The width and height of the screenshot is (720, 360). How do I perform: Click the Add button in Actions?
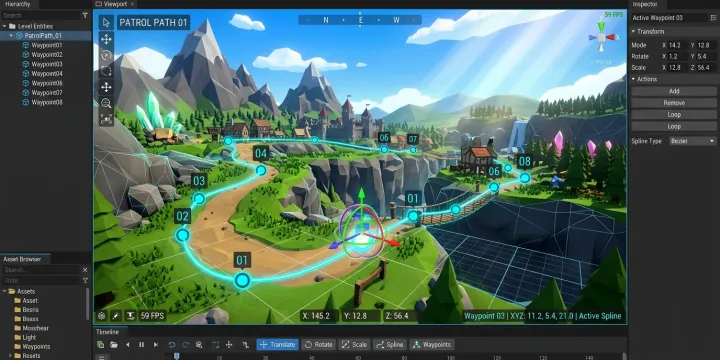674,91
